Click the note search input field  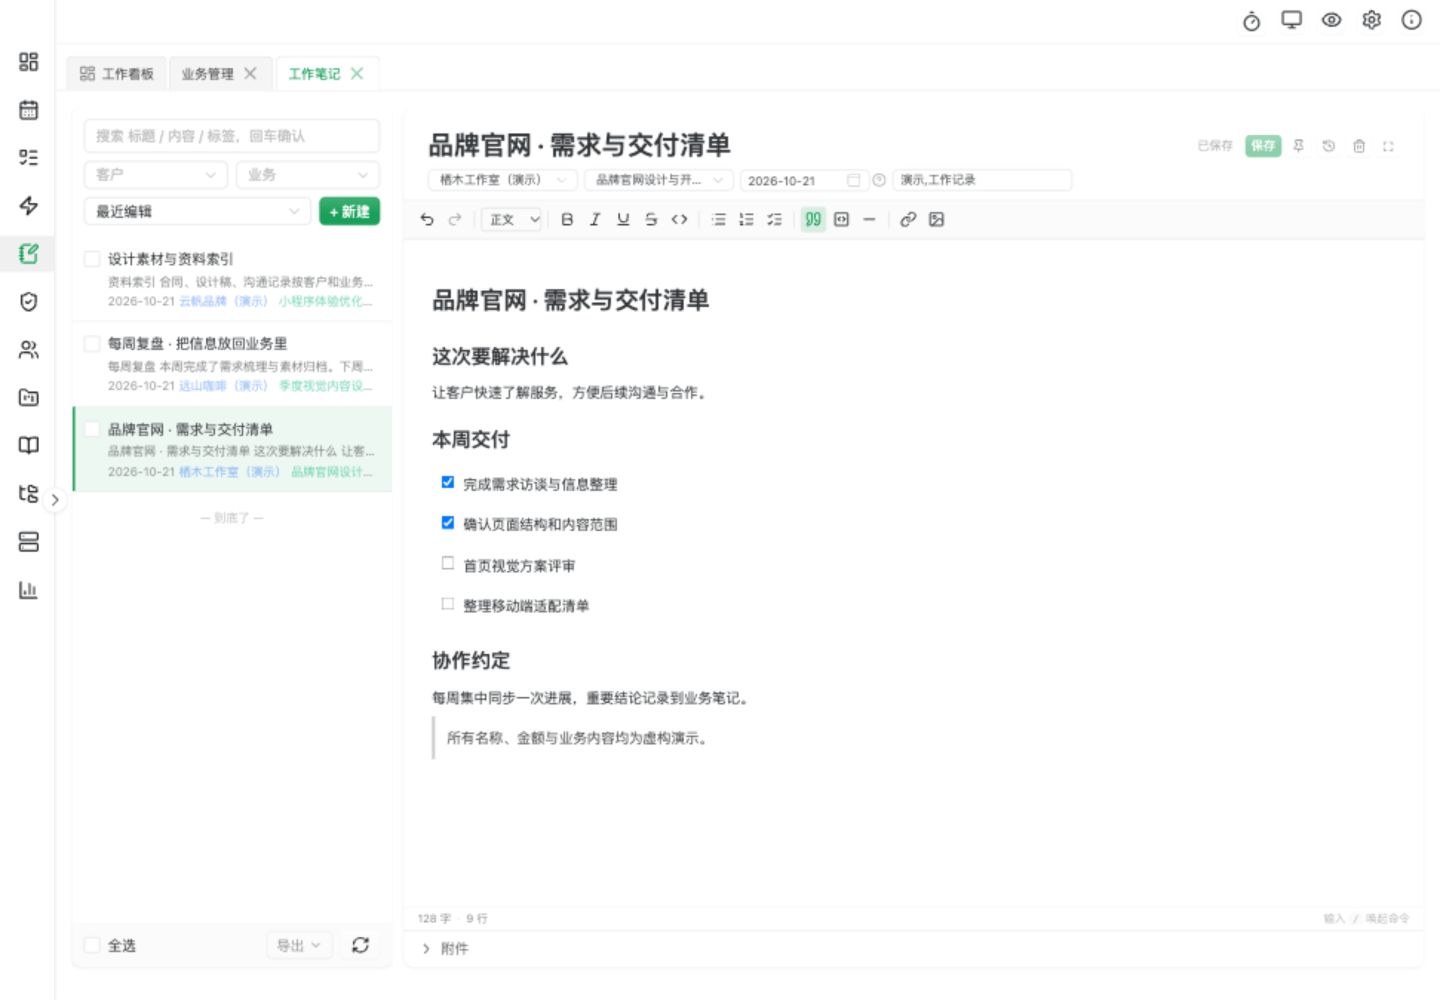tap(231, 136)
